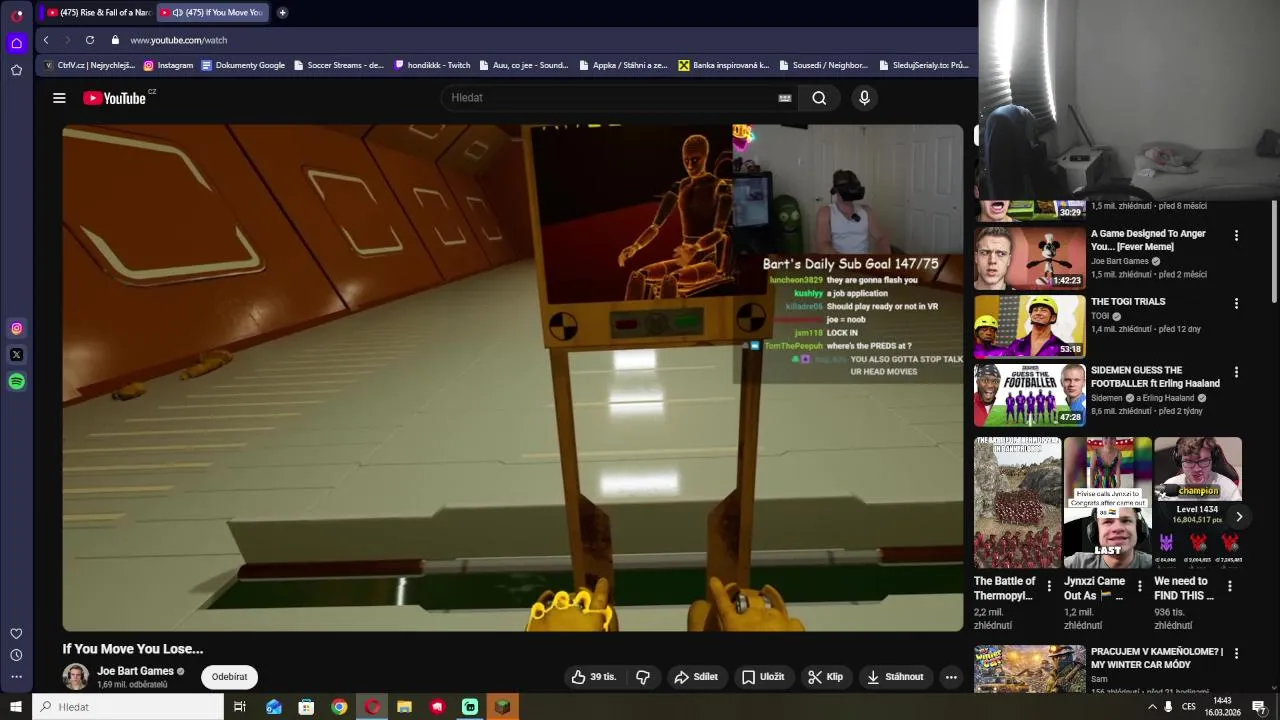
Task: Open the on-screen keyboard icon in search
Action: click(x=785, y=98)
